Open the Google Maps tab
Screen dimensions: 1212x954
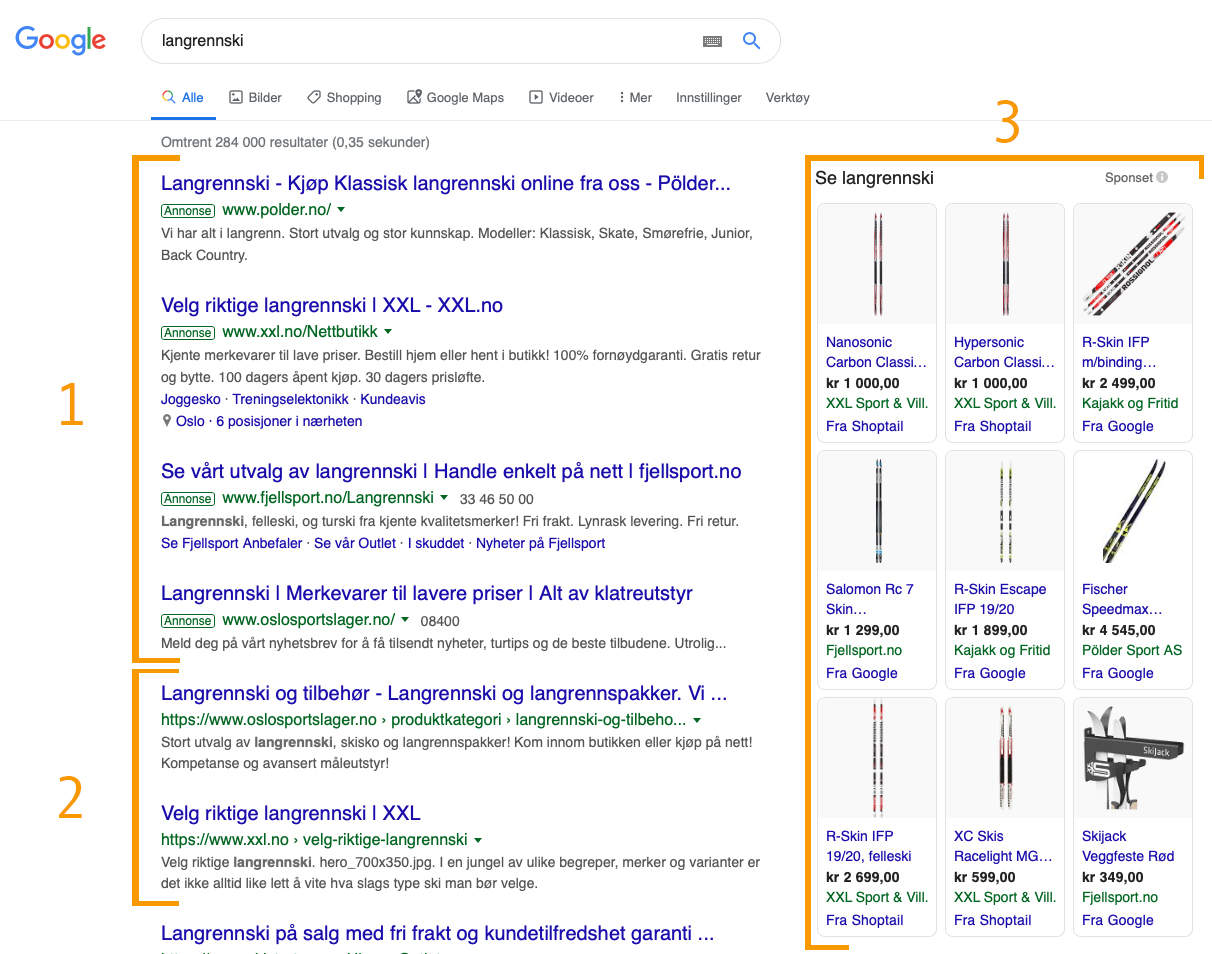click(x=455, y=97)
